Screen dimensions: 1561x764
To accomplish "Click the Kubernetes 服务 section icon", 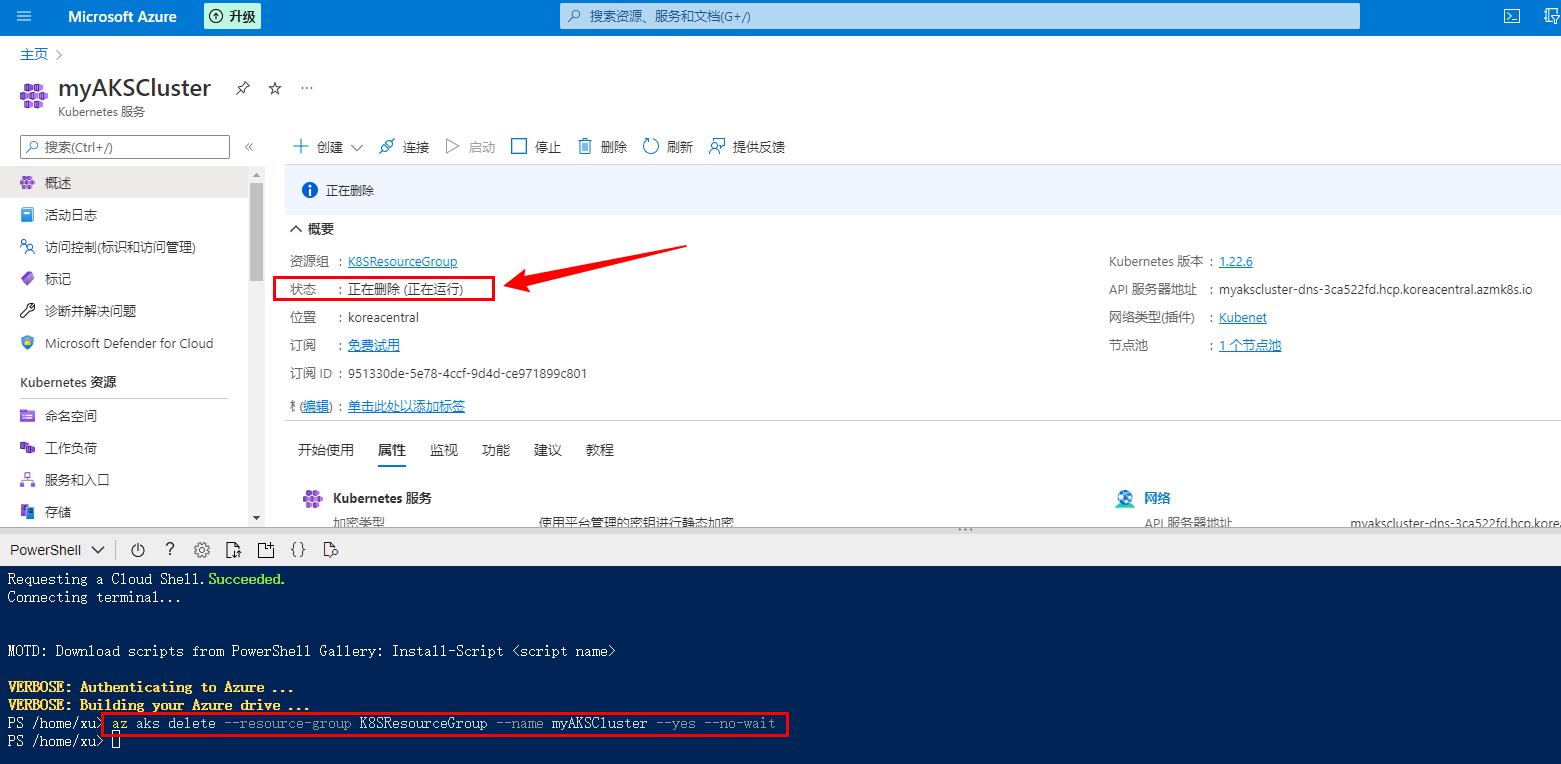I will [x=313, y=498].
